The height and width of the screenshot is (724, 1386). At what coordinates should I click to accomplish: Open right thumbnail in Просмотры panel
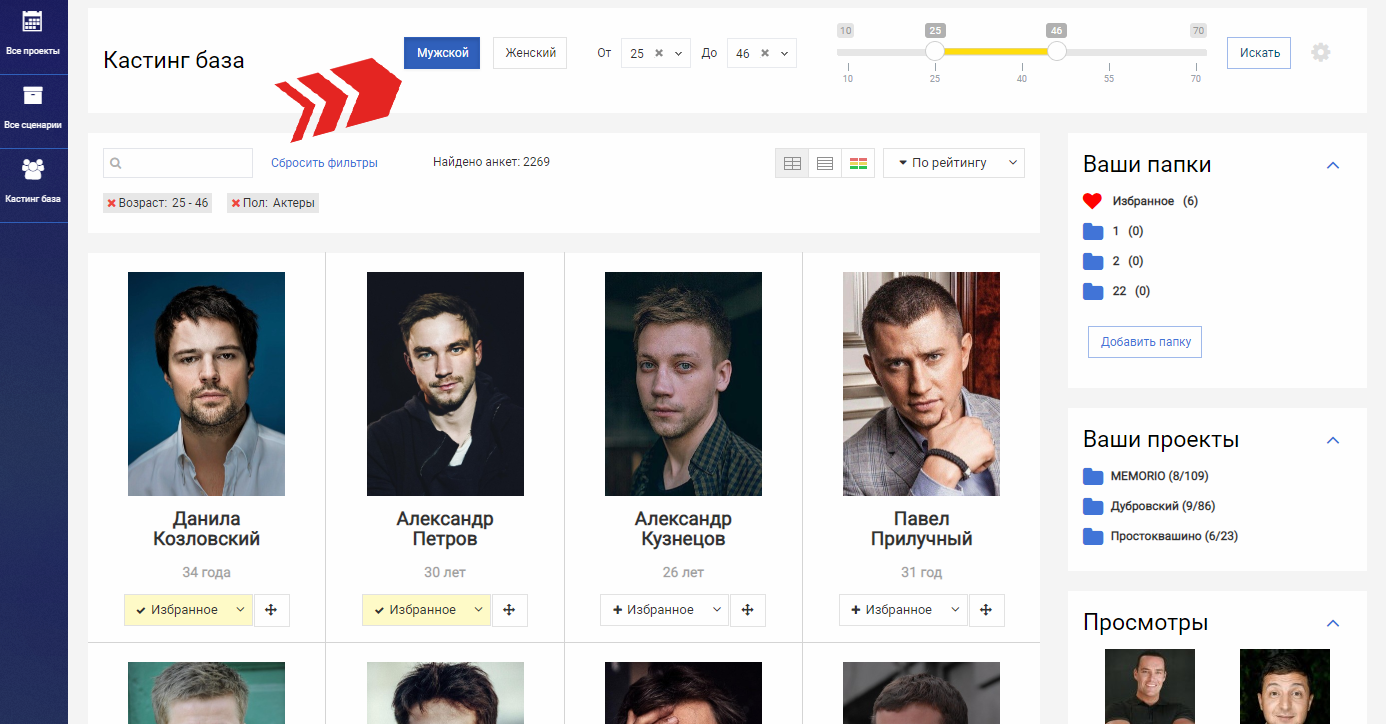pyautogui.click(x=1285, y=686)
